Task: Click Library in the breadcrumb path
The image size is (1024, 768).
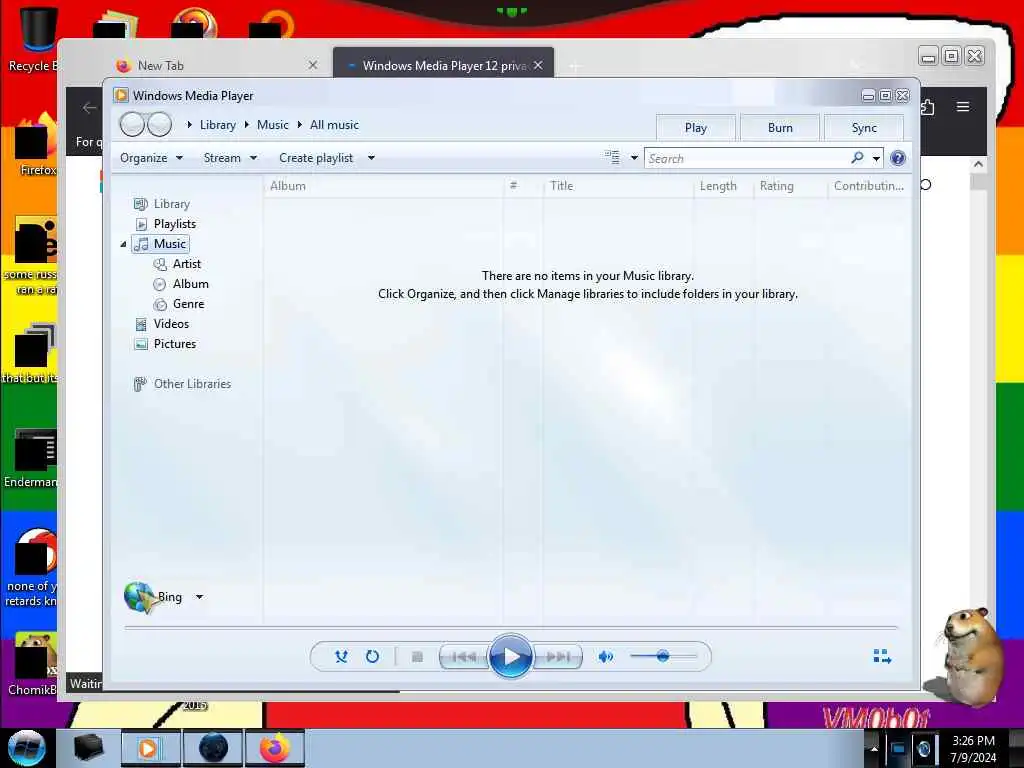Action: pyautogui.click(x=217, y=125)
